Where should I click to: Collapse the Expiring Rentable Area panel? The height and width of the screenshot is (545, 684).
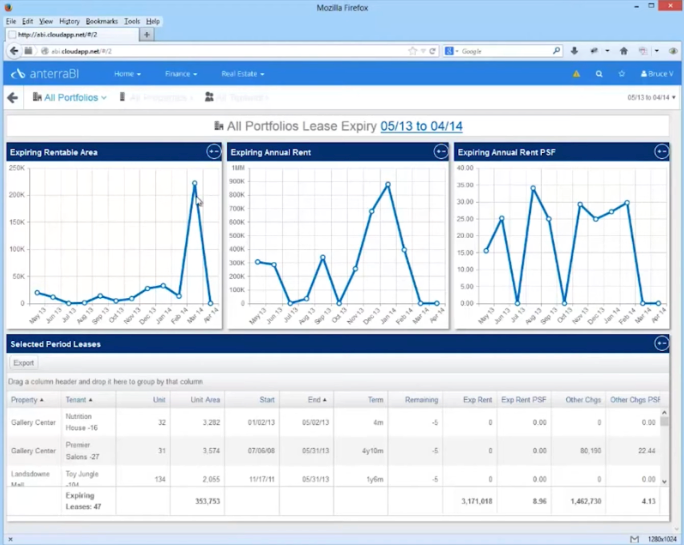coord(213,152)
